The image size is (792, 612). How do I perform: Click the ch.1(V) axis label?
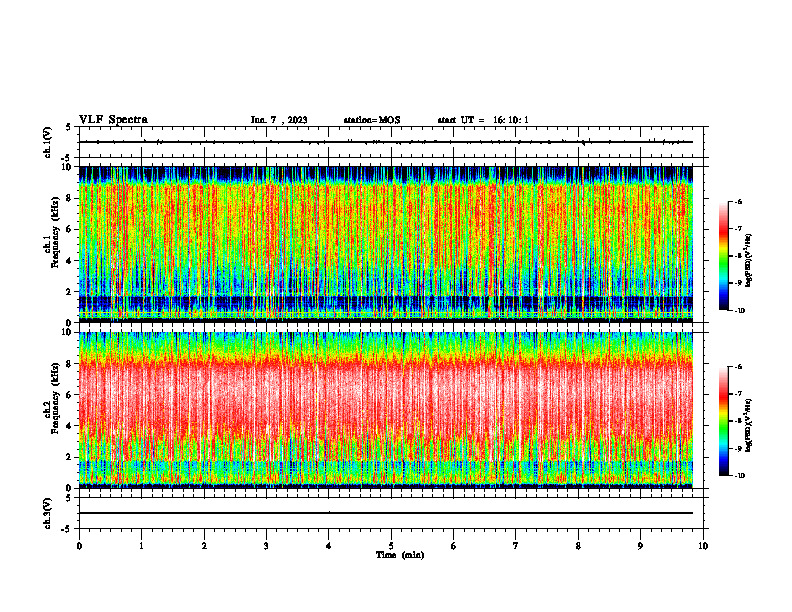tap(48, 142)
